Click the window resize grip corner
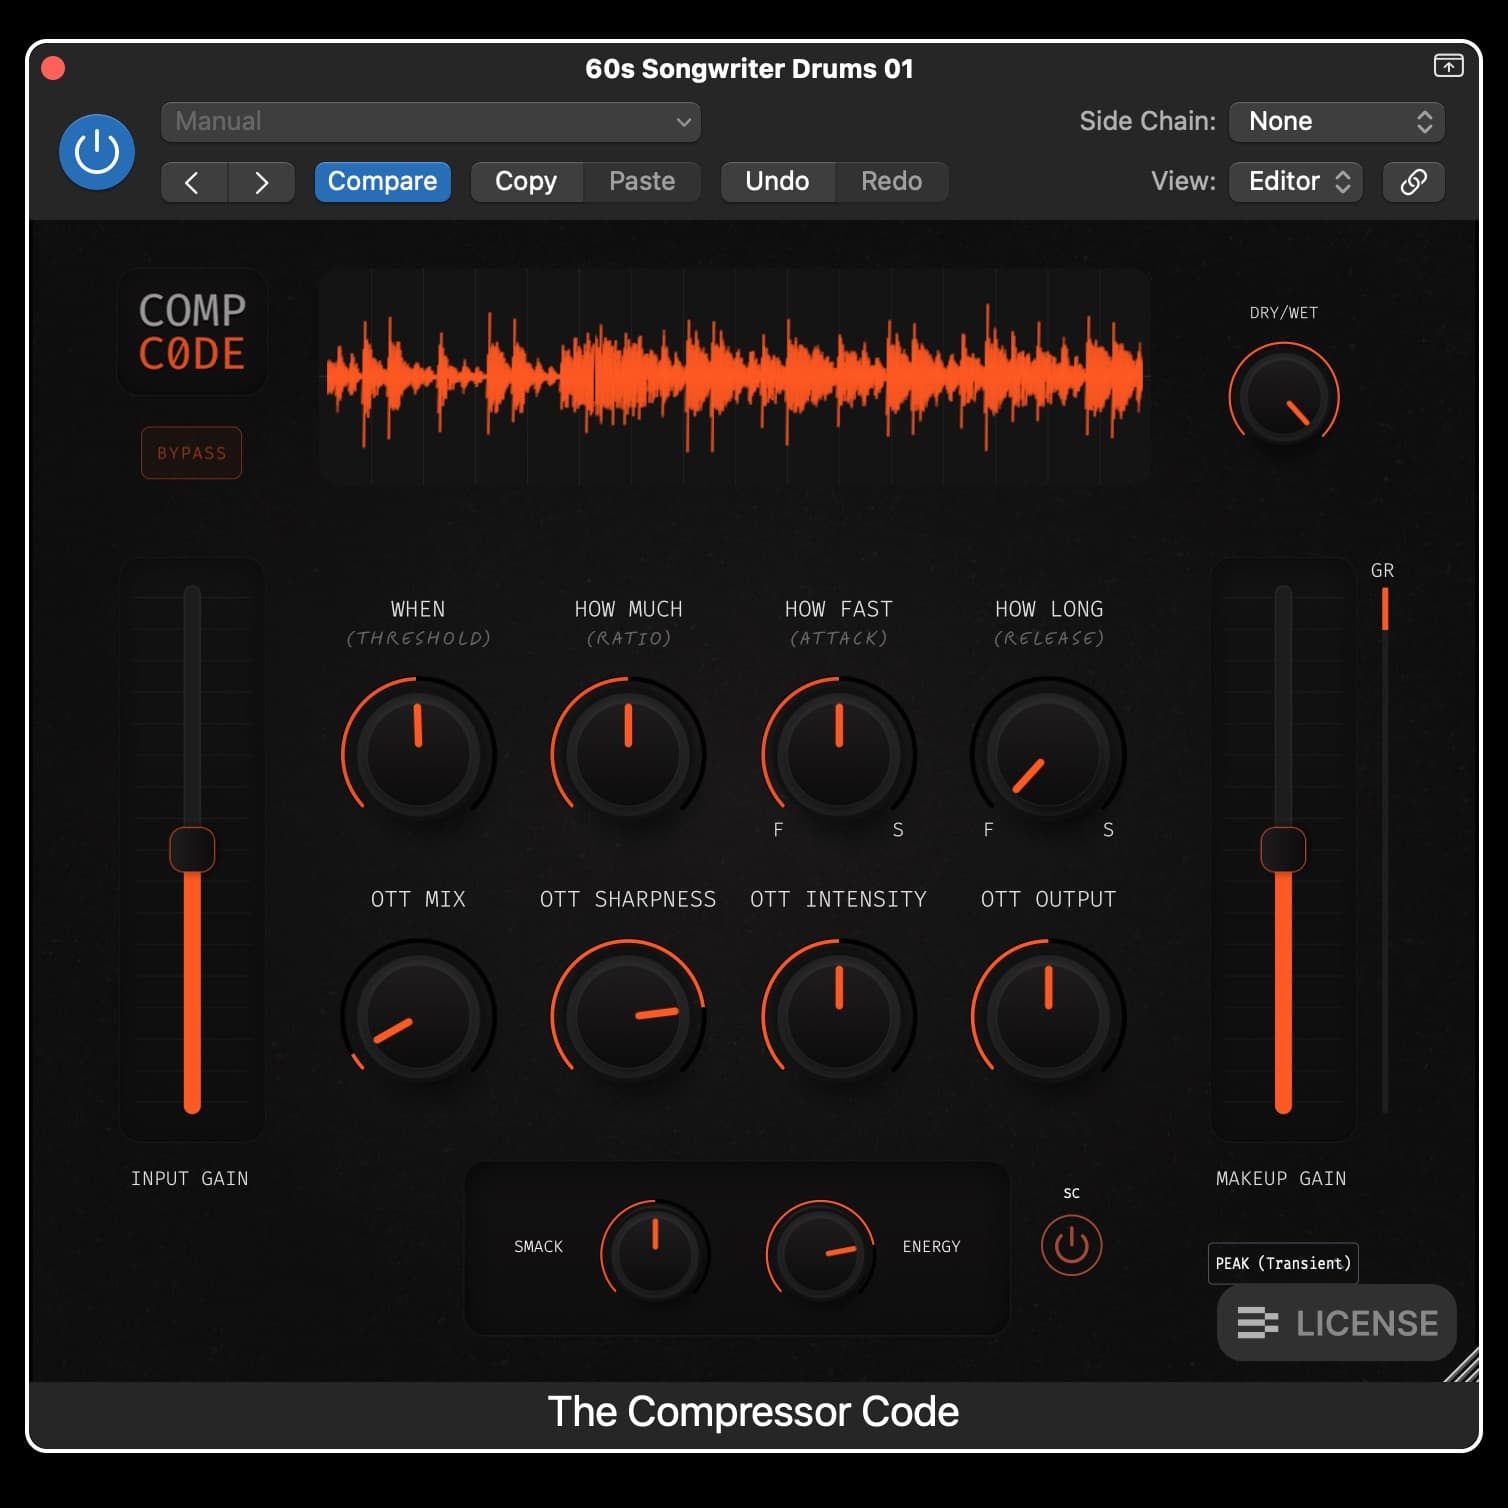 pos(1462,1364)
